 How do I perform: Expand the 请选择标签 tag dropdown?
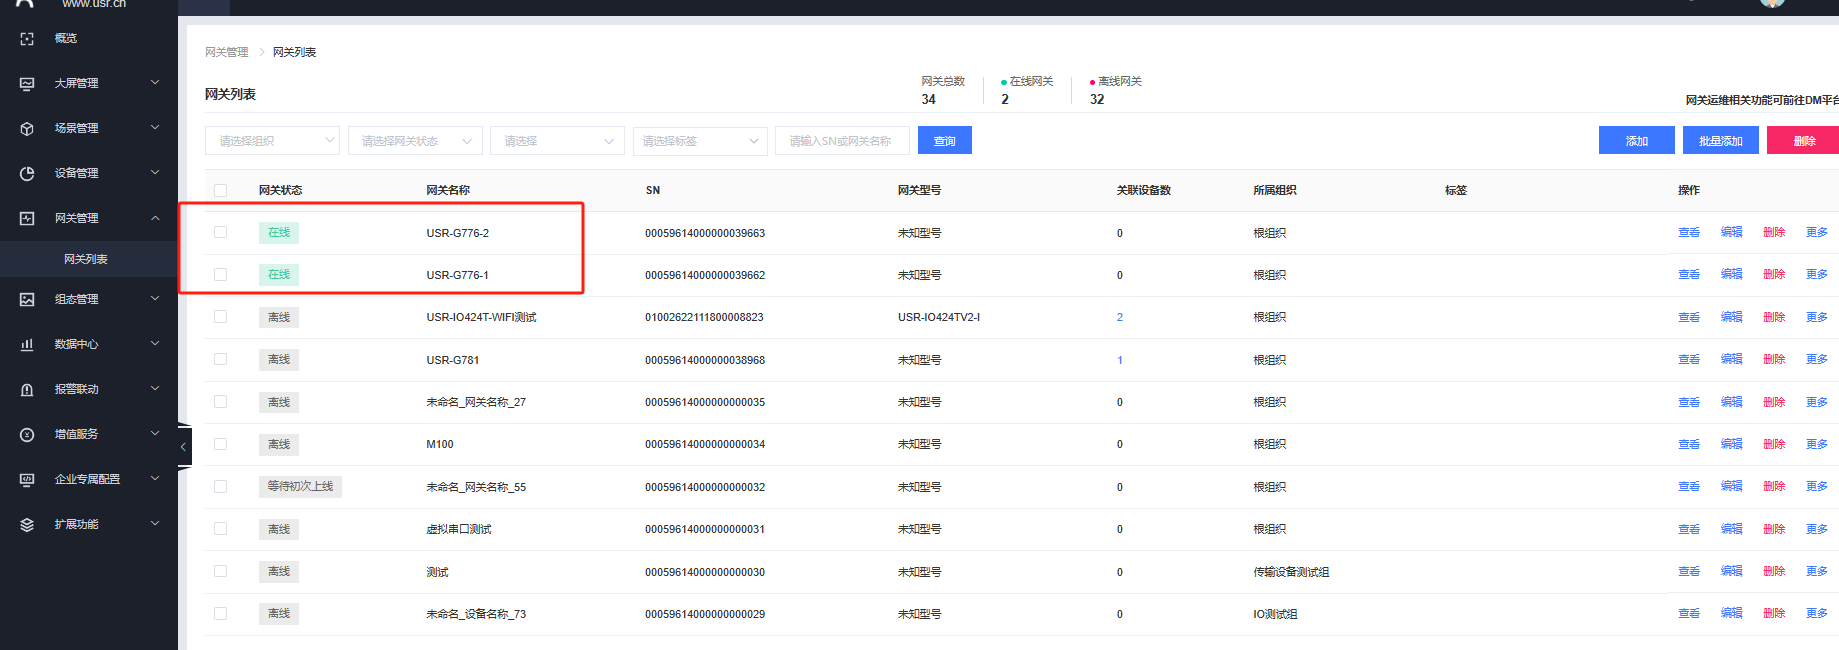(699, 141)
